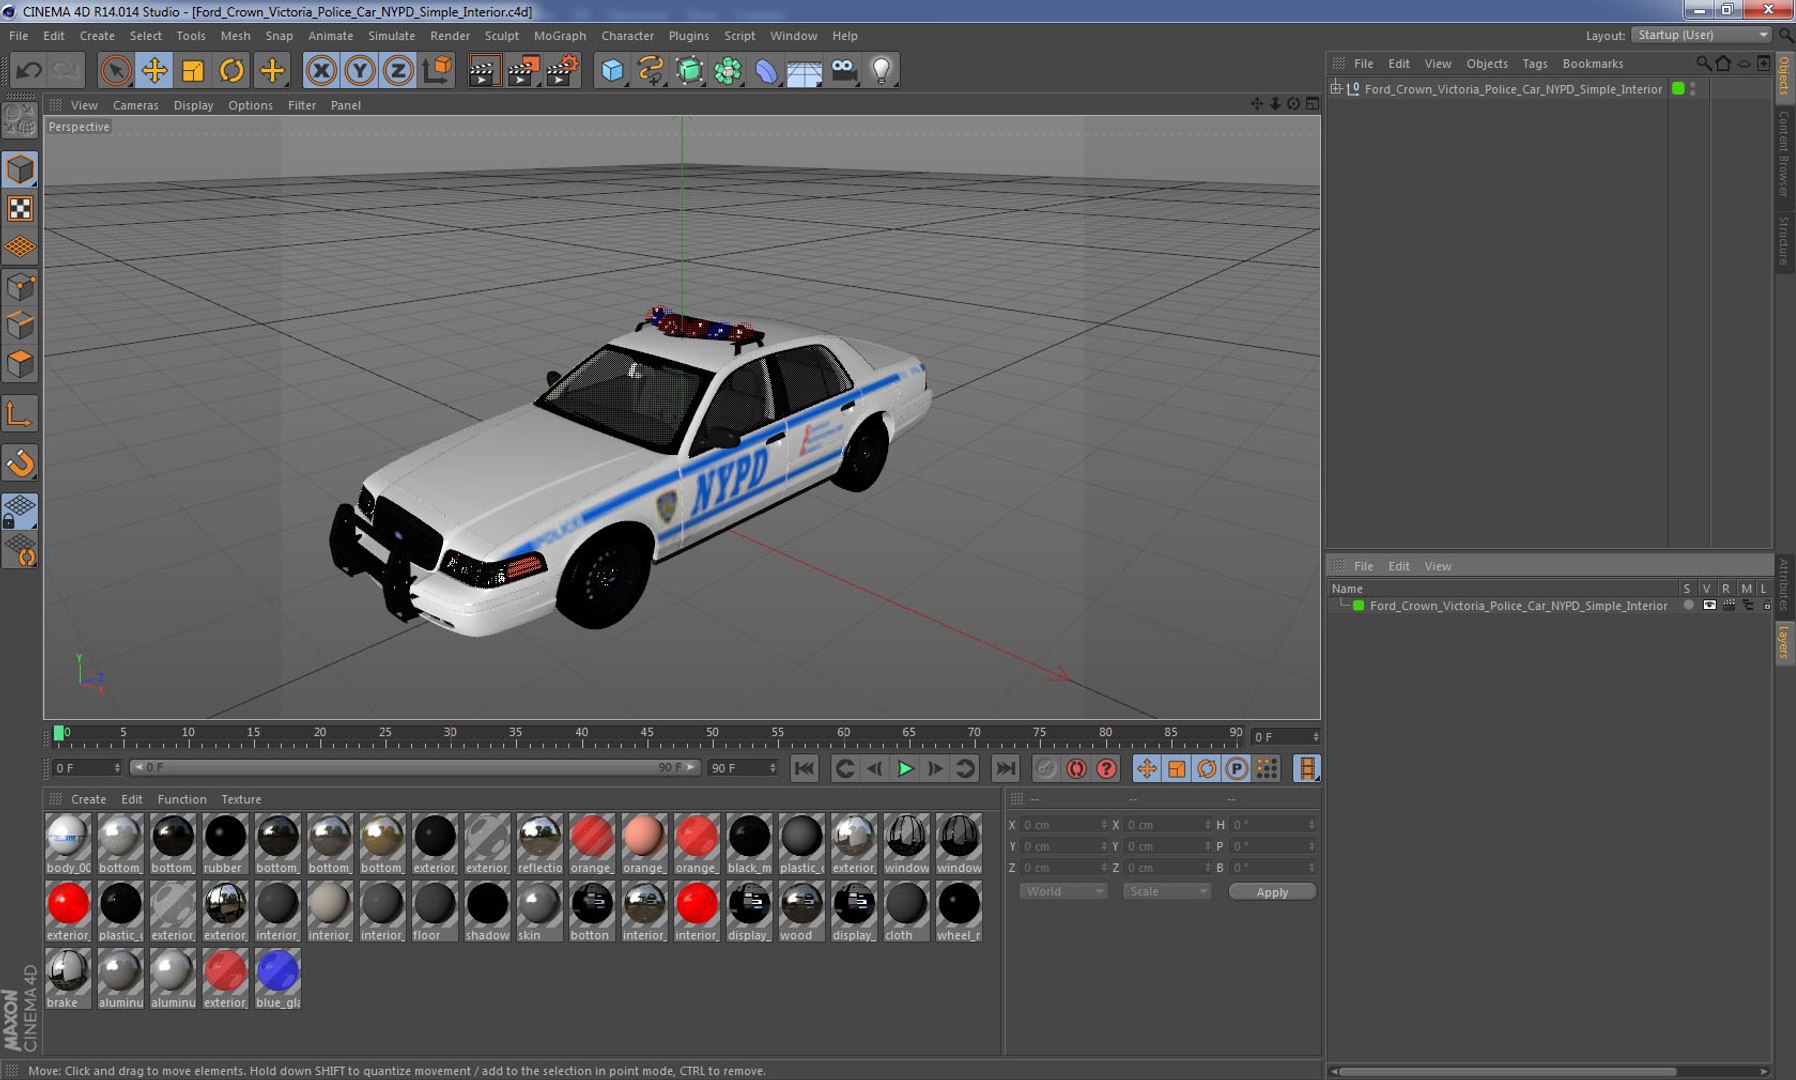Open the viewport Display menu
1796x1080 pixels.
tap(193, 105)
